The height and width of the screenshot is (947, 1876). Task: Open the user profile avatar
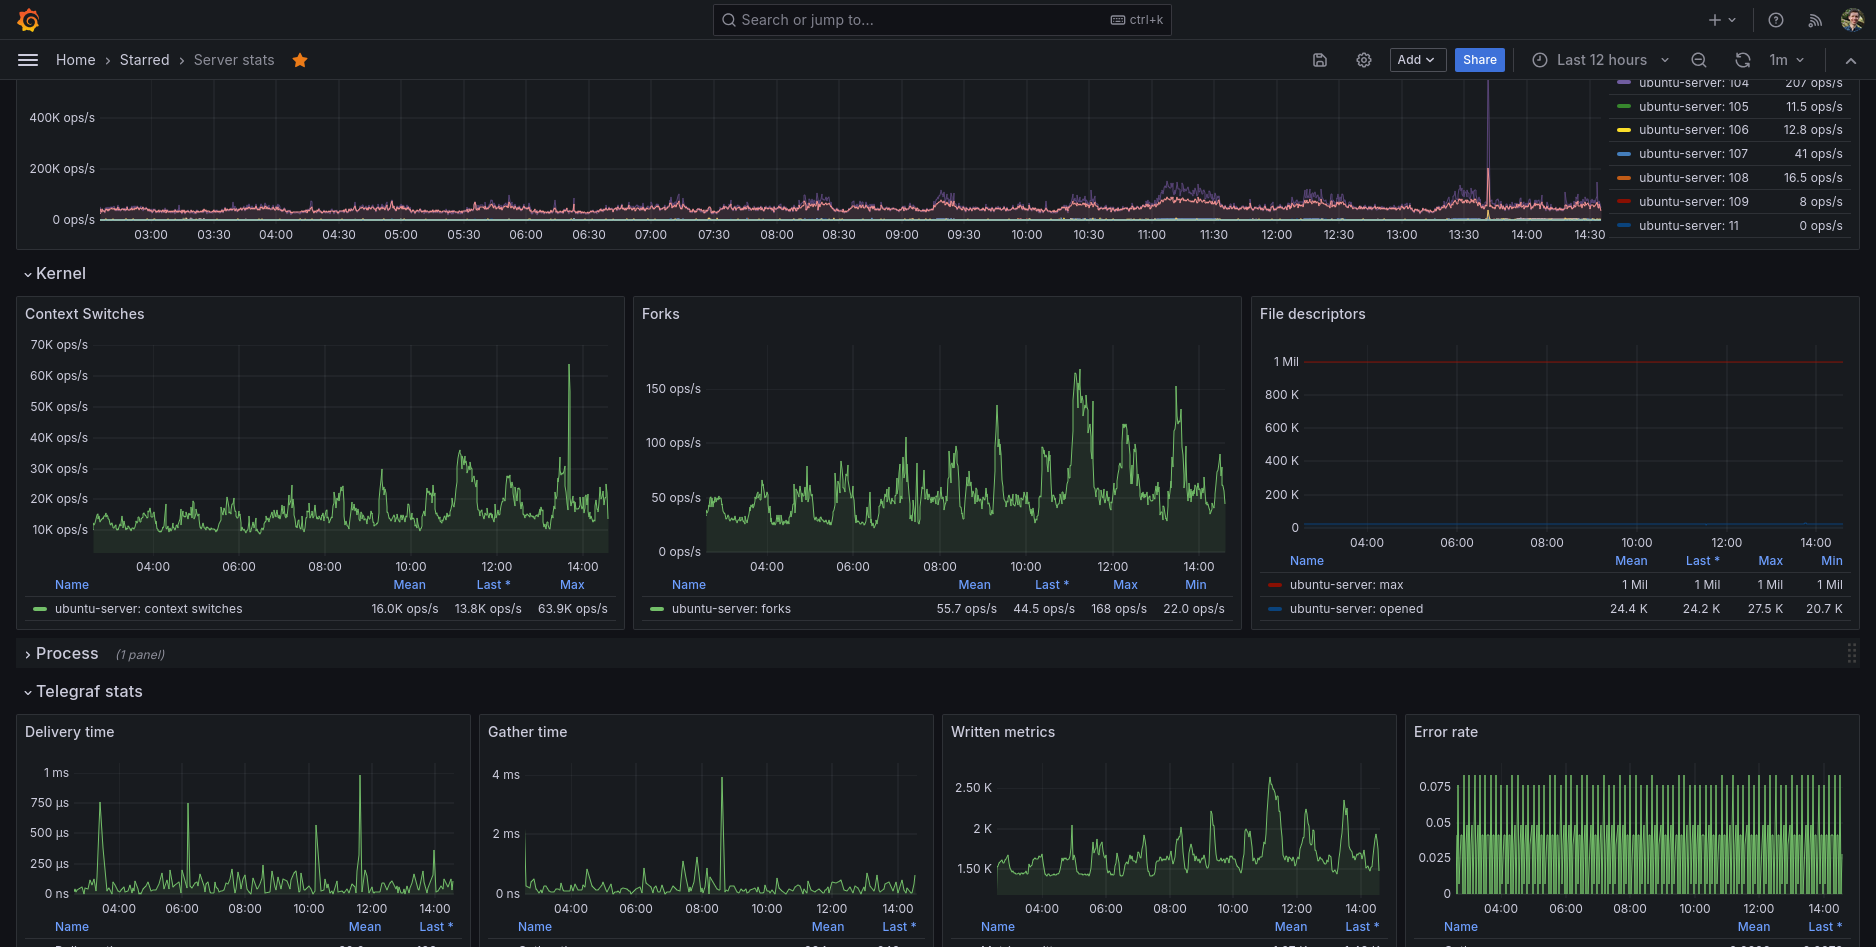click(x=1852, y=20)
